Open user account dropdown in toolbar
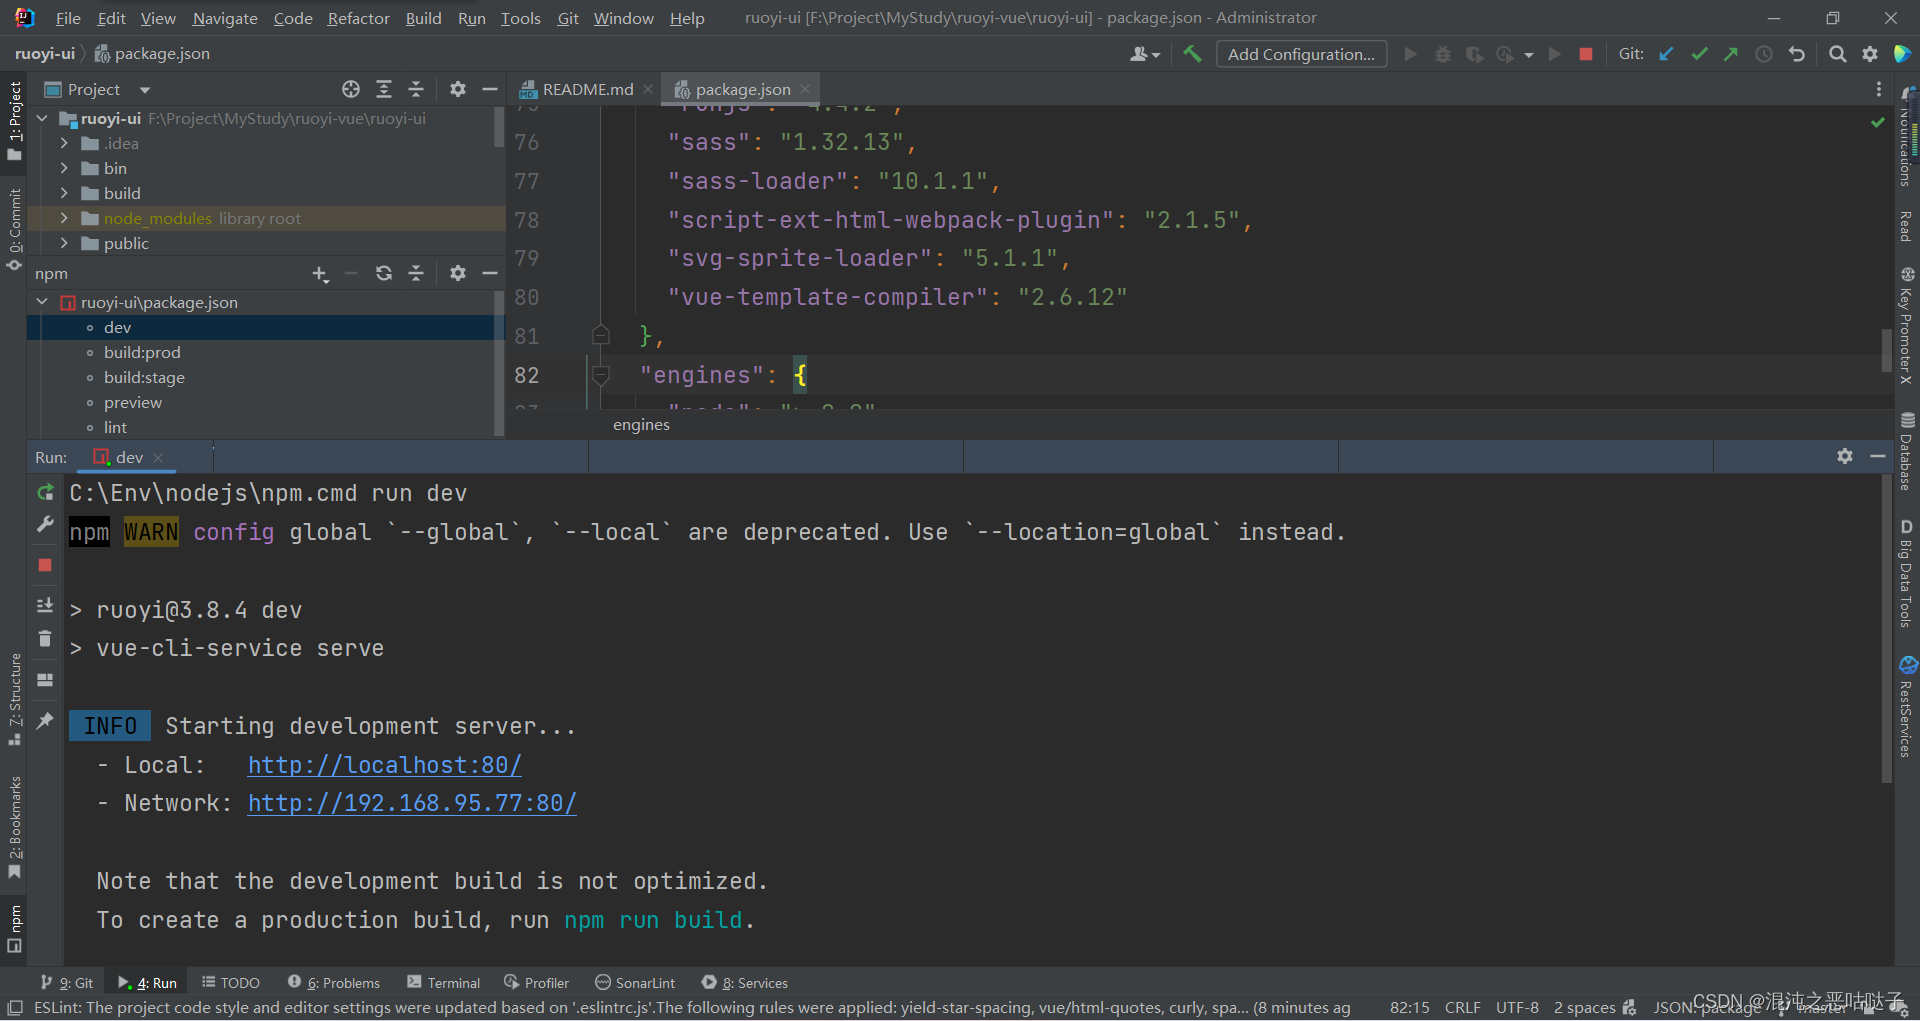 coord(1145,54)
